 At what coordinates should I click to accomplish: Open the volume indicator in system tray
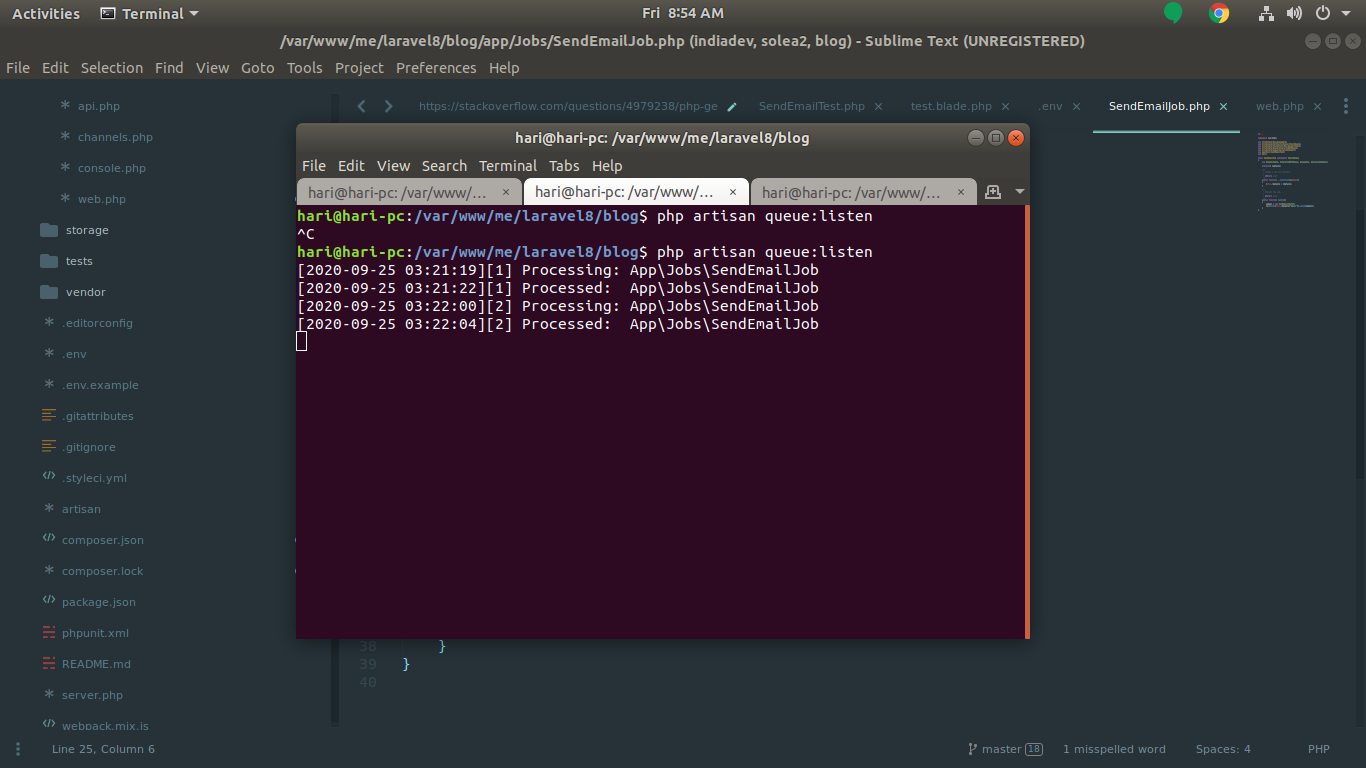point(1294,13)
